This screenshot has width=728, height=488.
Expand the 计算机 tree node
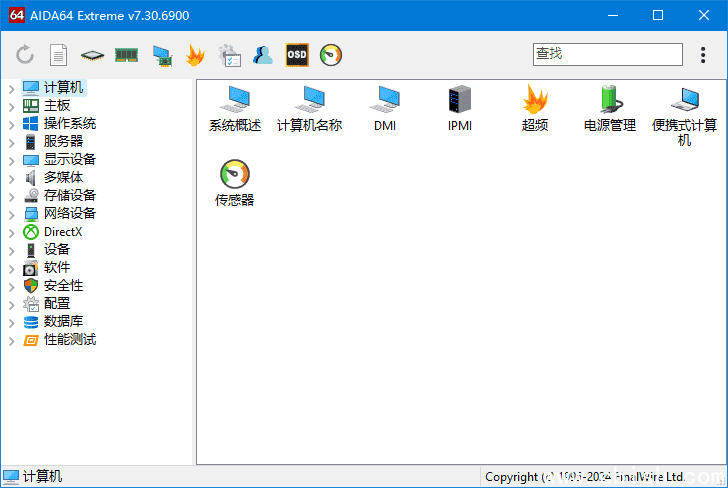(12, 88)
